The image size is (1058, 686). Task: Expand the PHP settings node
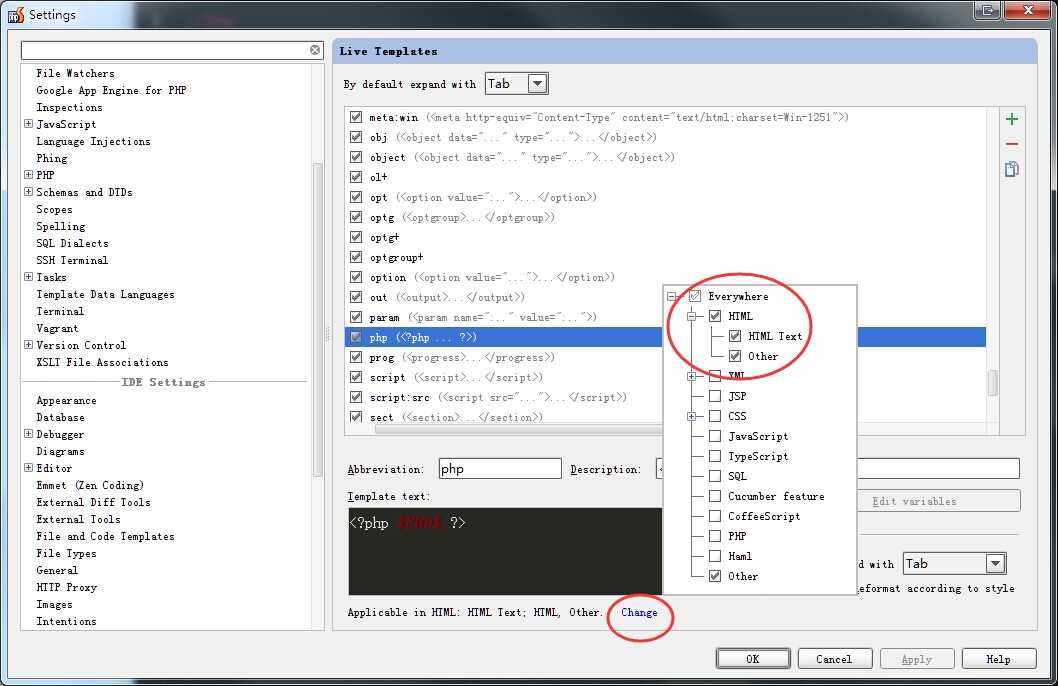click(28, 174)
